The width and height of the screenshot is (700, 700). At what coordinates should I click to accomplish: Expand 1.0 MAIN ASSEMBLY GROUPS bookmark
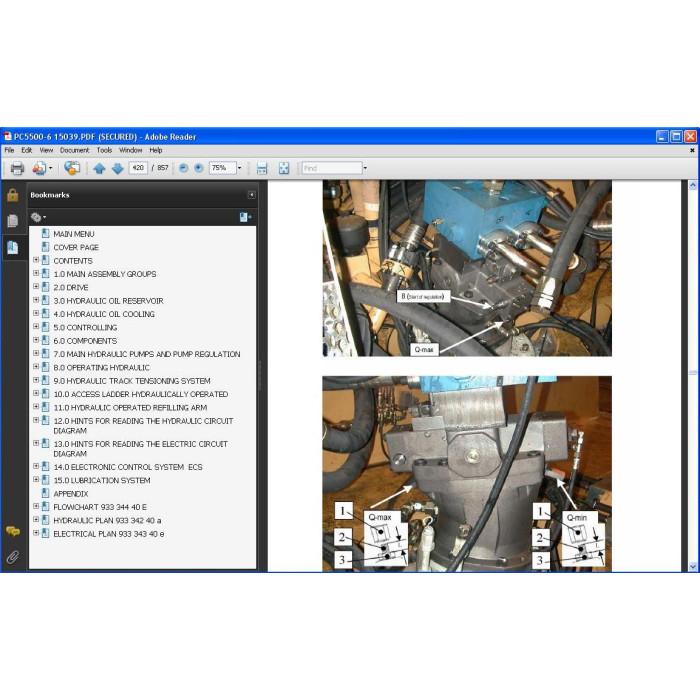click(36, 273)
